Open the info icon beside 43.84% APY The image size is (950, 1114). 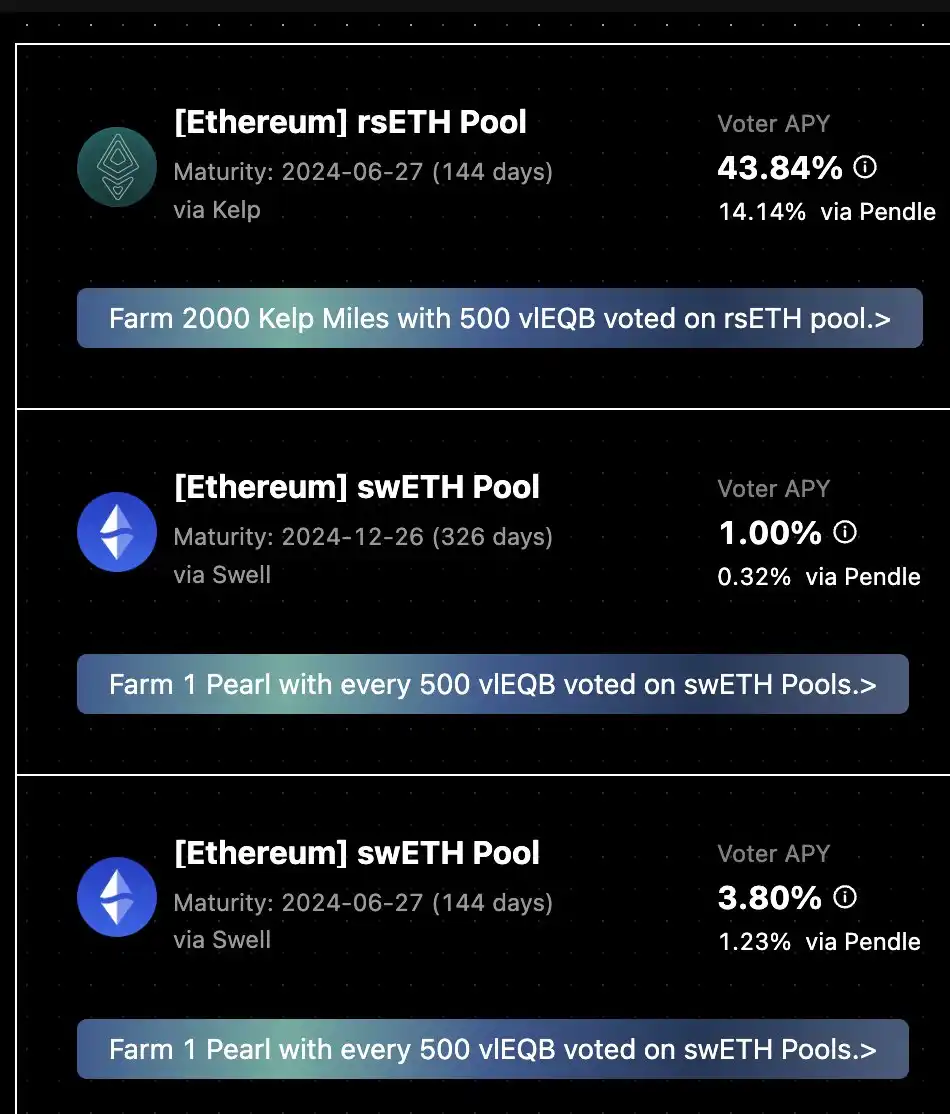click(x=865, y=167)
